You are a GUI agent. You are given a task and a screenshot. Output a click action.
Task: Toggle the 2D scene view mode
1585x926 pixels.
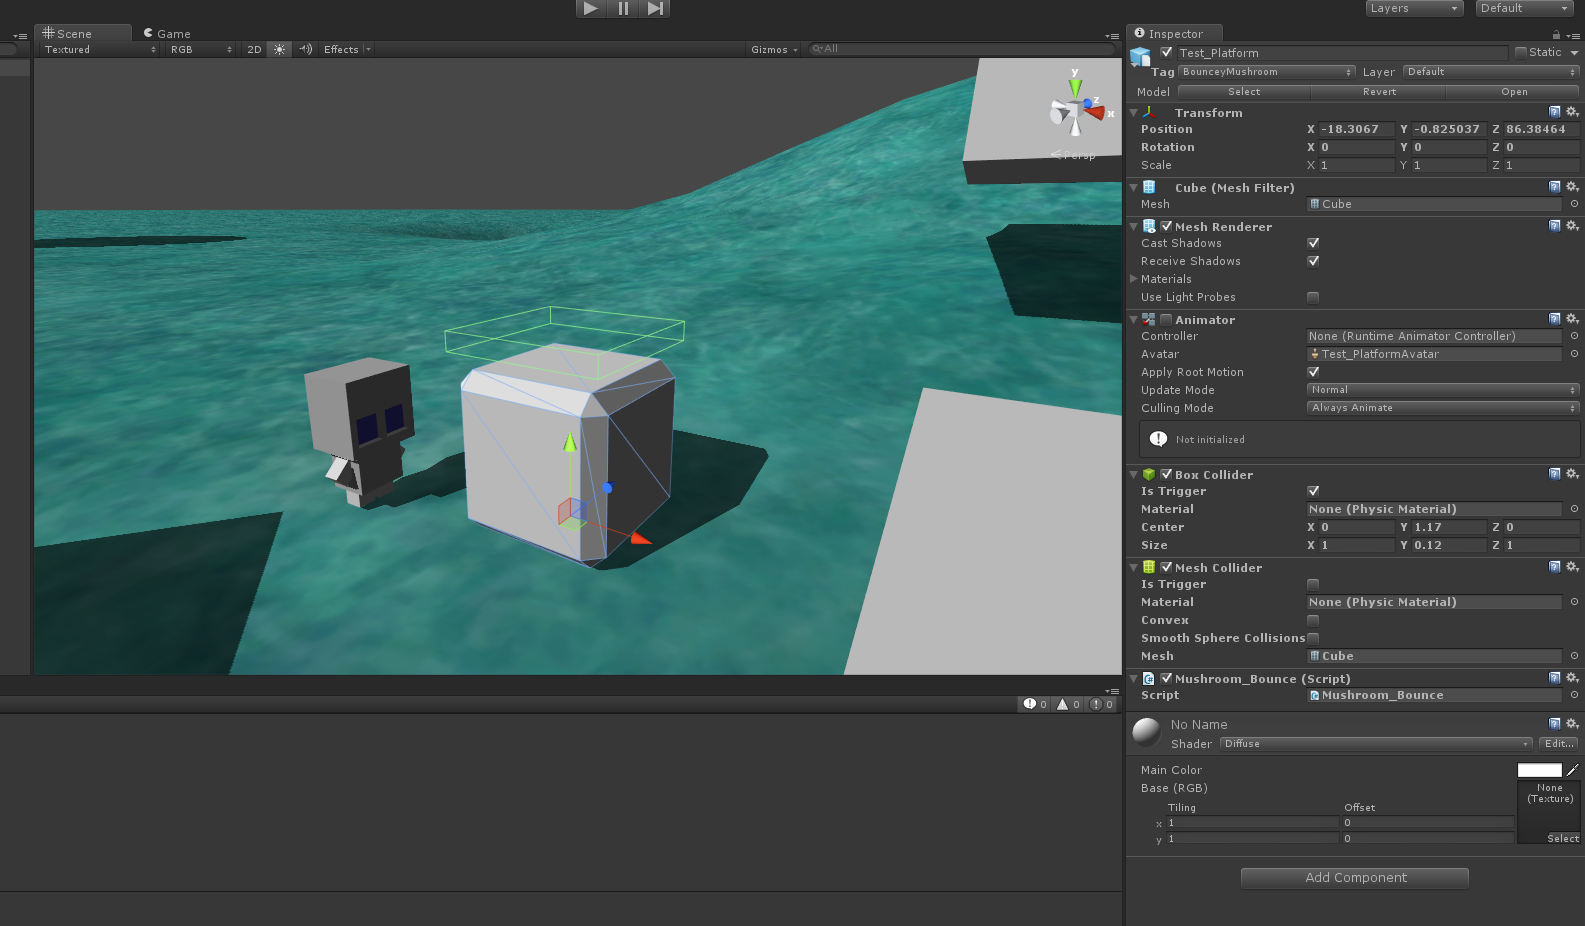pyautogui.click(x=254, y=49)
